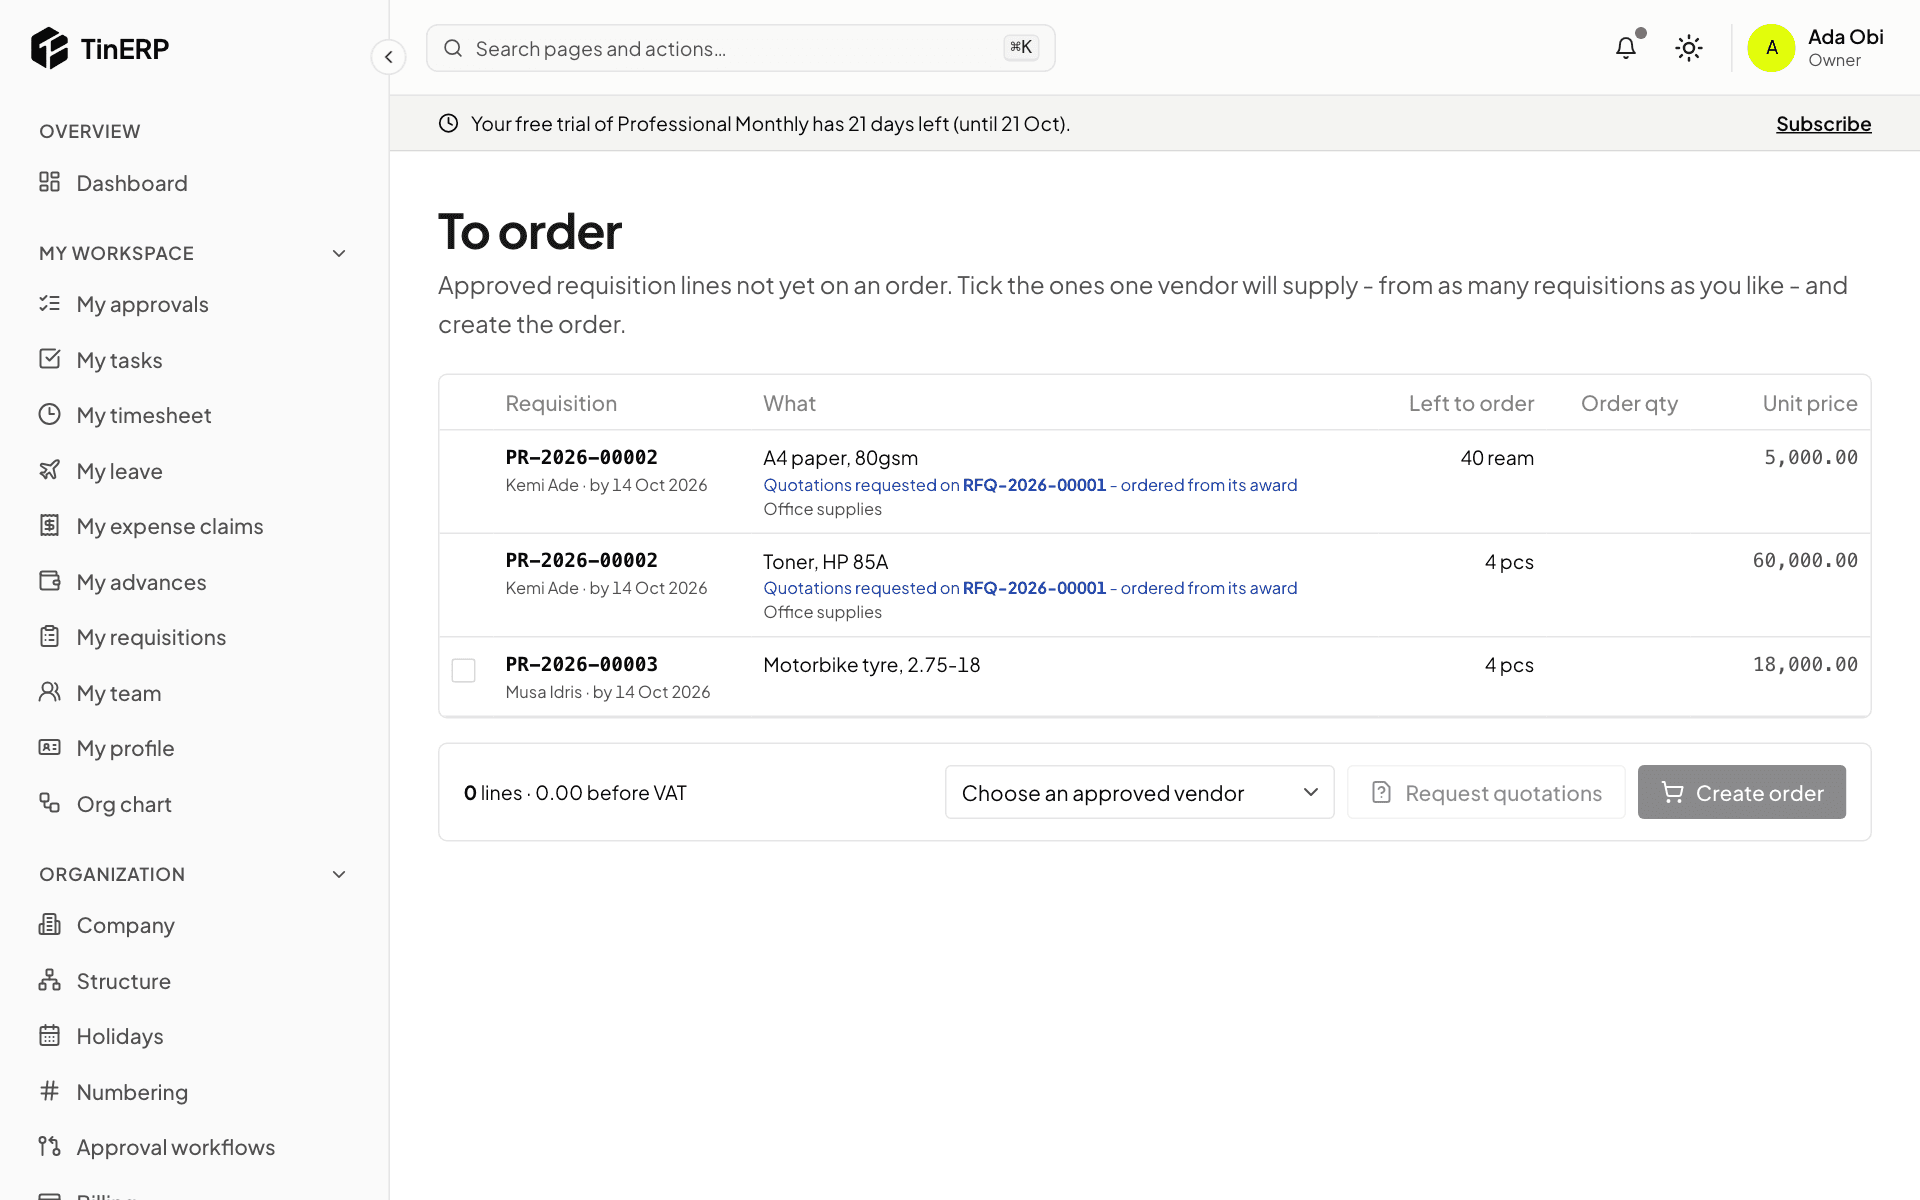Click the Org chart icon
Viewport: 1920px width, 1200px height.
point(49,803)
